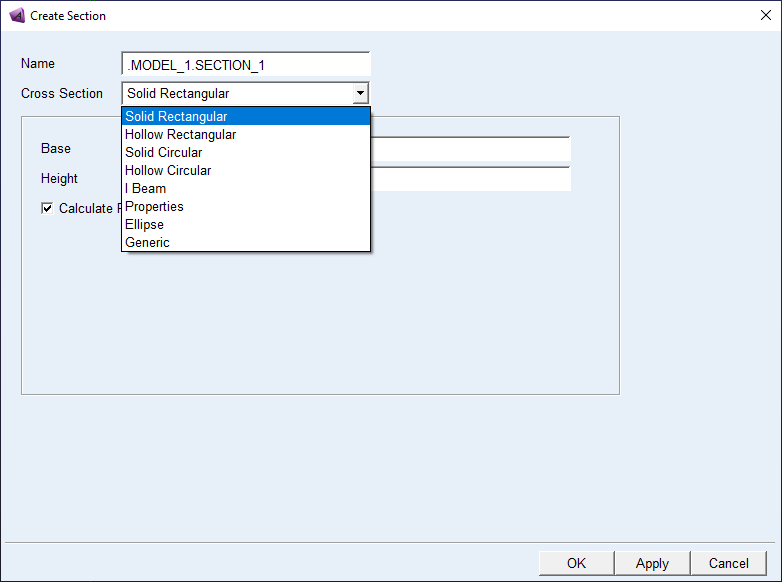Screen dimensions: 782x582
Task: Cancel the section creation
Action: pos(728,563)
